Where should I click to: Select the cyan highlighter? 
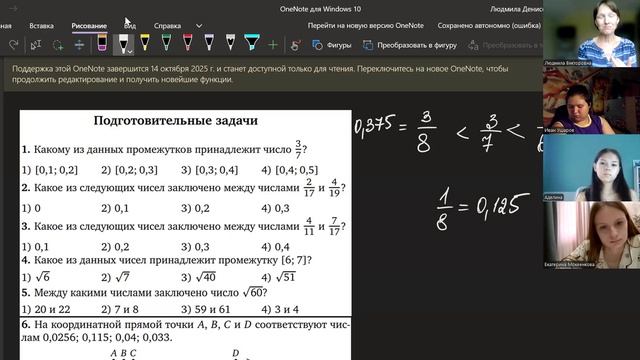(x=252, y=43)
